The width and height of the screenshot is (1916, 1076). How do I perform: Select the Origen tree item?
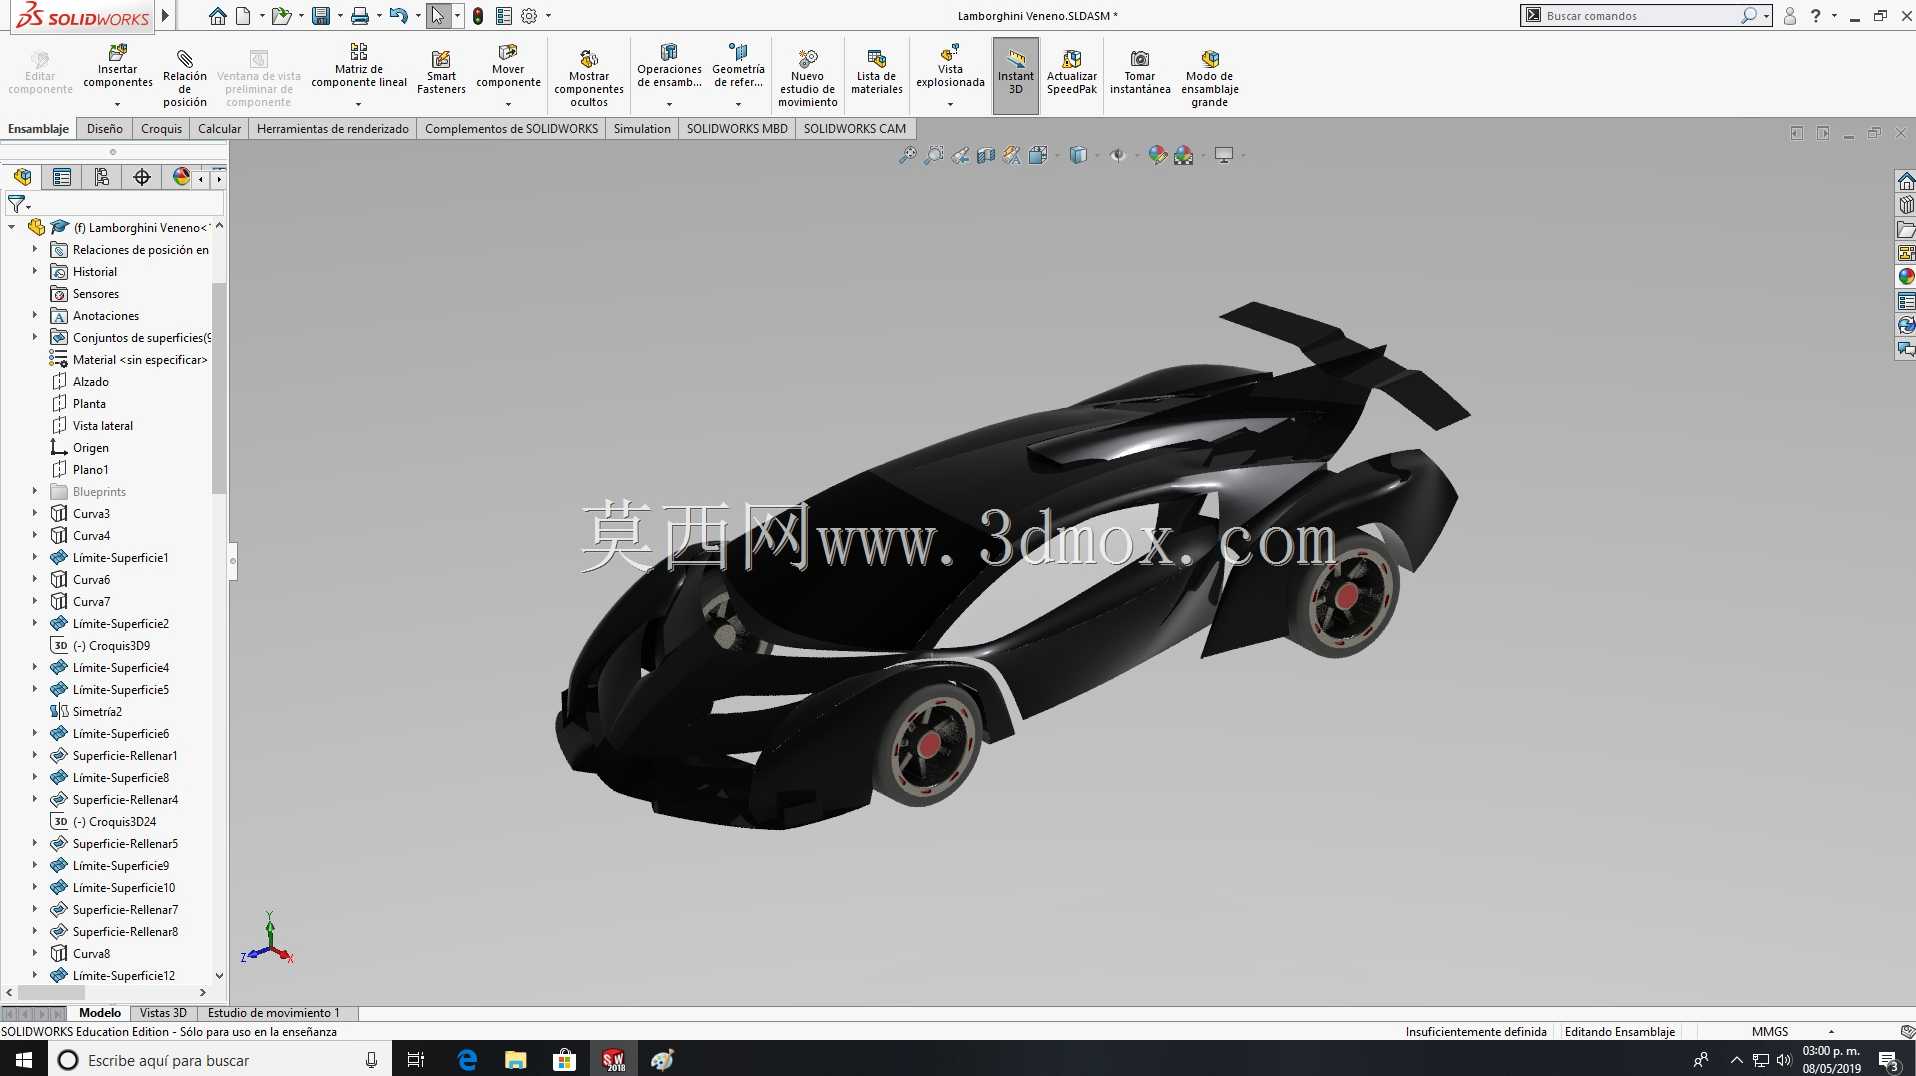click(90, 447)
